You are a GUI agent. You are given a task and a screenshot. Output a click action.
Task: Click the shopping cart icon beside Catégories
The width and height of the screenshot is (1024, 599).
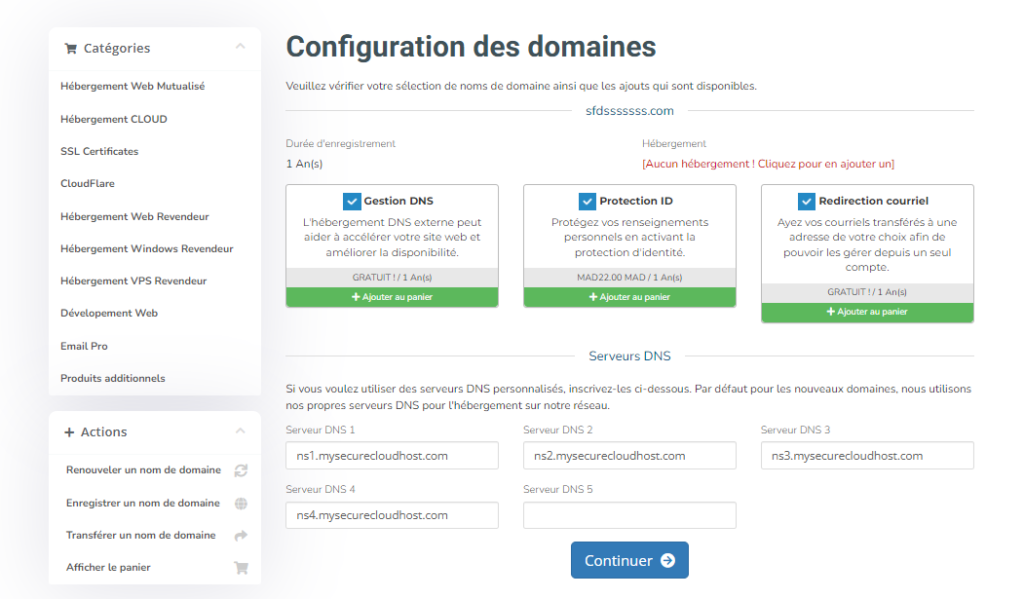point(70,48)
